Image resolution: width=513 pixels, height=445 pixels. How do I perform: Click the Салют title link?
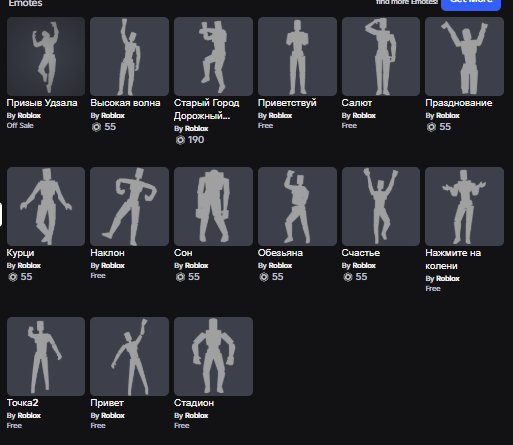pos(357,103)
